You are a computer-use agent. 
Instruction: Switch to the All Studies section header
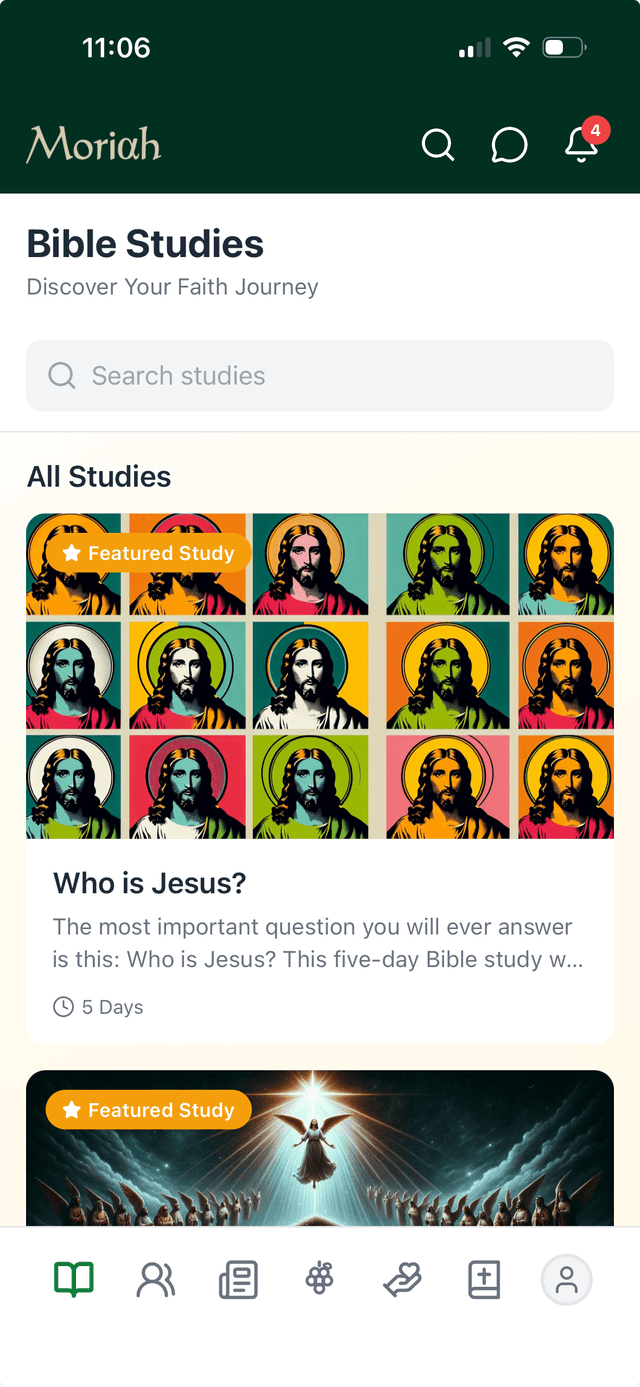98,477
